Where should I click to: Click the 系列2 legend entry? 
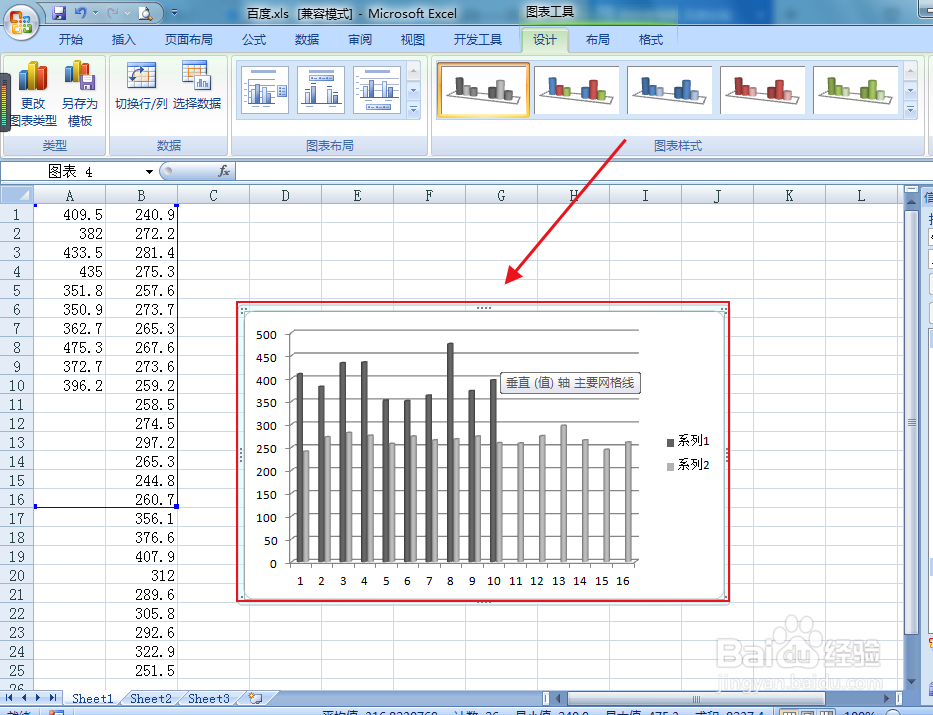(688, 465)
